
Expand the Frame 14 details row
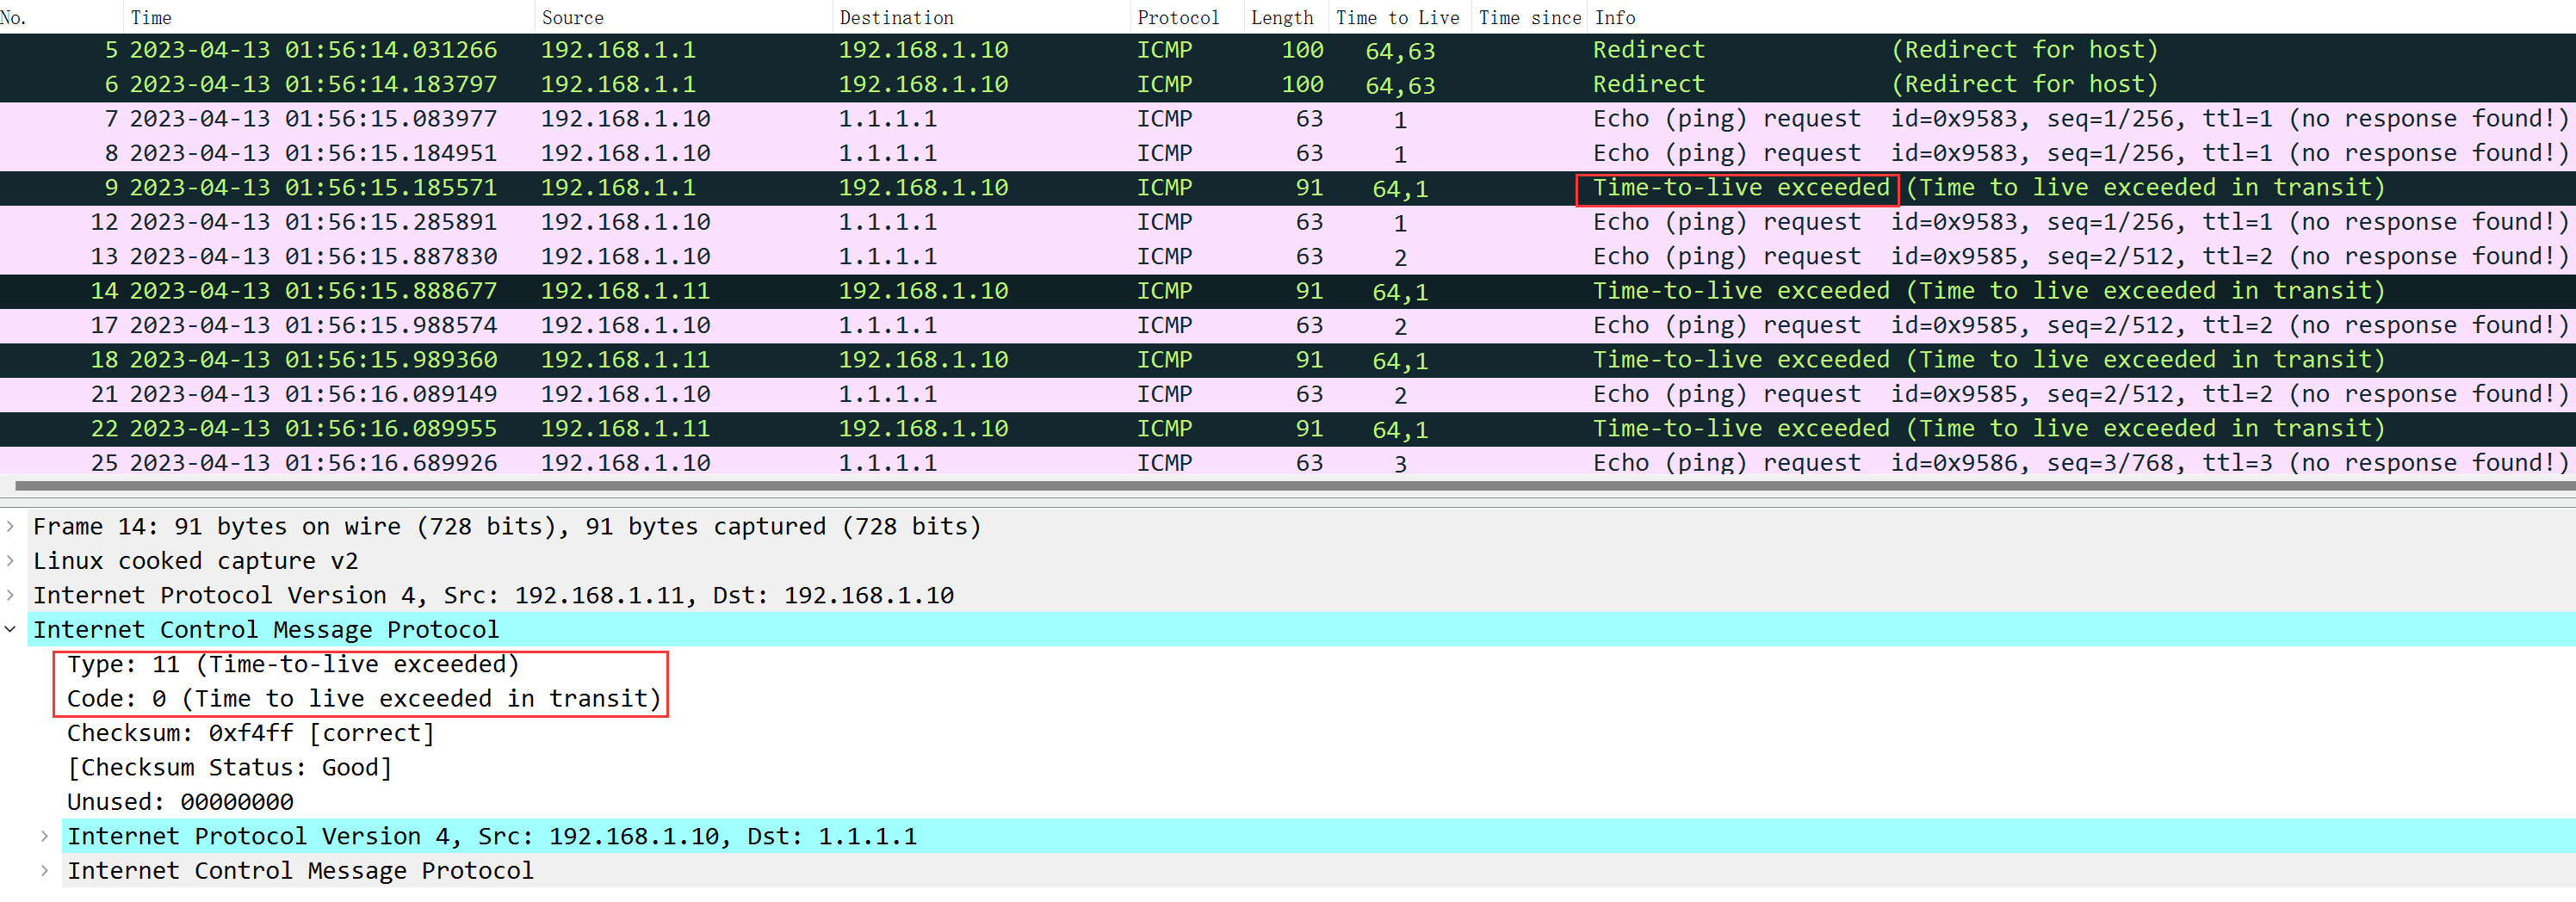(x=10, y=526)
